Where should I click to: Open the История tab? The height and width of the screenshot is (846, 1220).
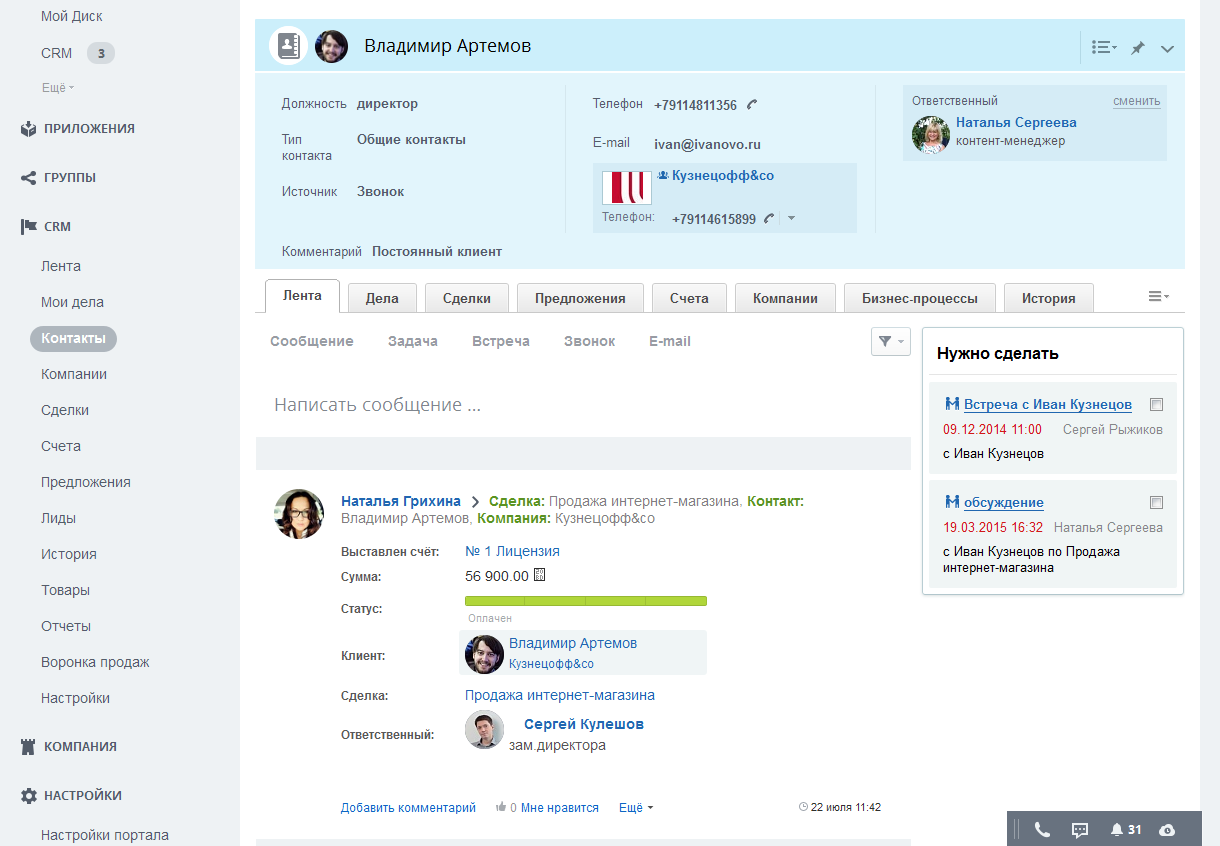pyautogui.click(x=1048, y=298)
